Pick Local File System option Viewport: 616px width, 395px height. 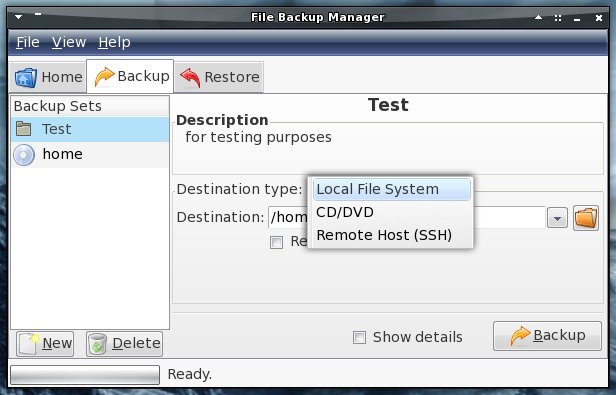(x=392, y=189)
